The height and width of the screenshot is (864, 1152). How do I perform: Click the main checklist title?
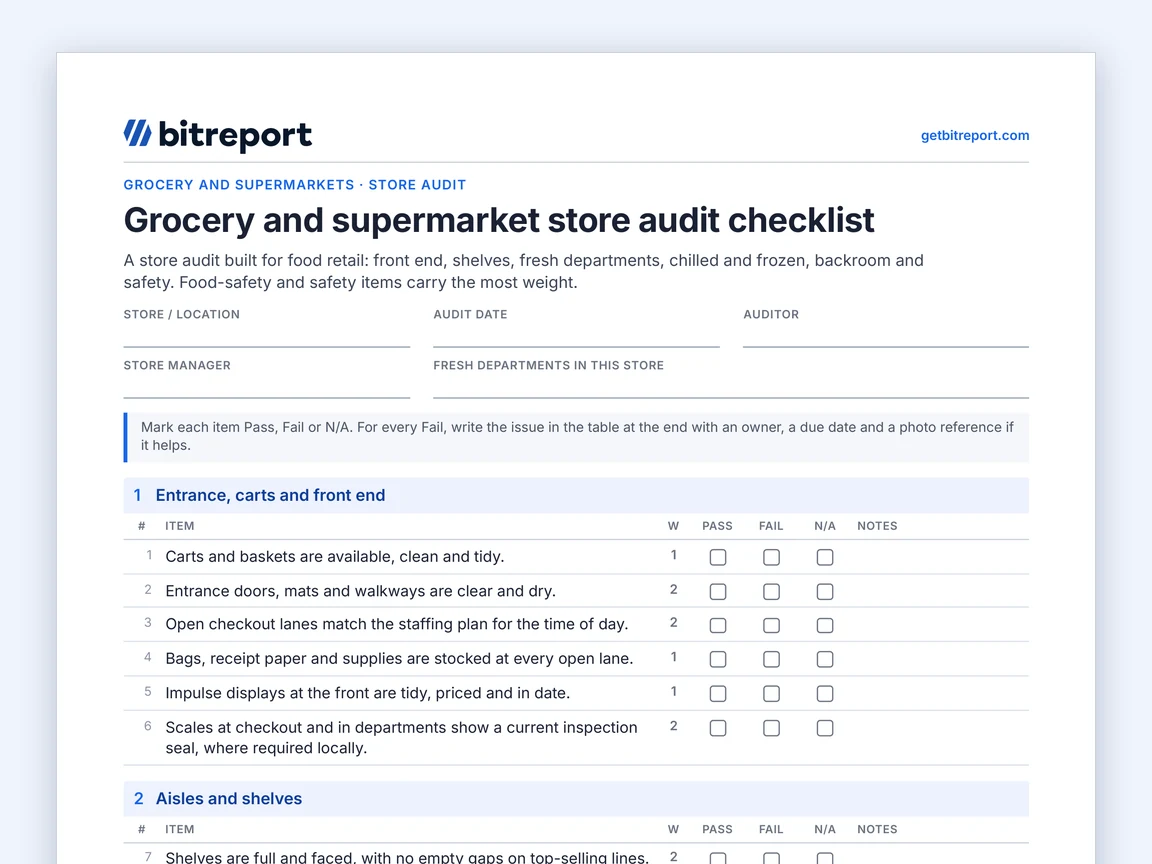[499, 220]
